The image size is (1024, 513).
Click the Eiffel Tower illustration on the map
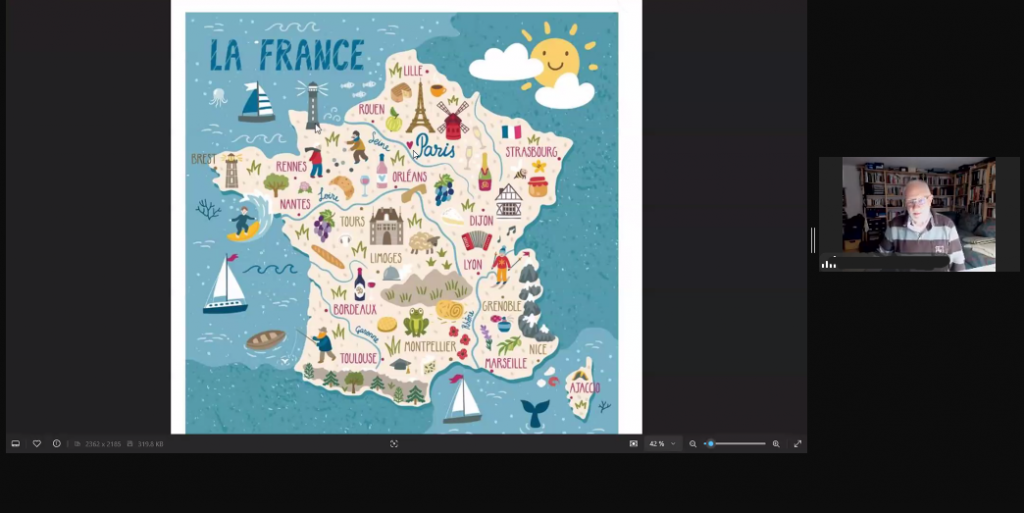tap(420, 108)
